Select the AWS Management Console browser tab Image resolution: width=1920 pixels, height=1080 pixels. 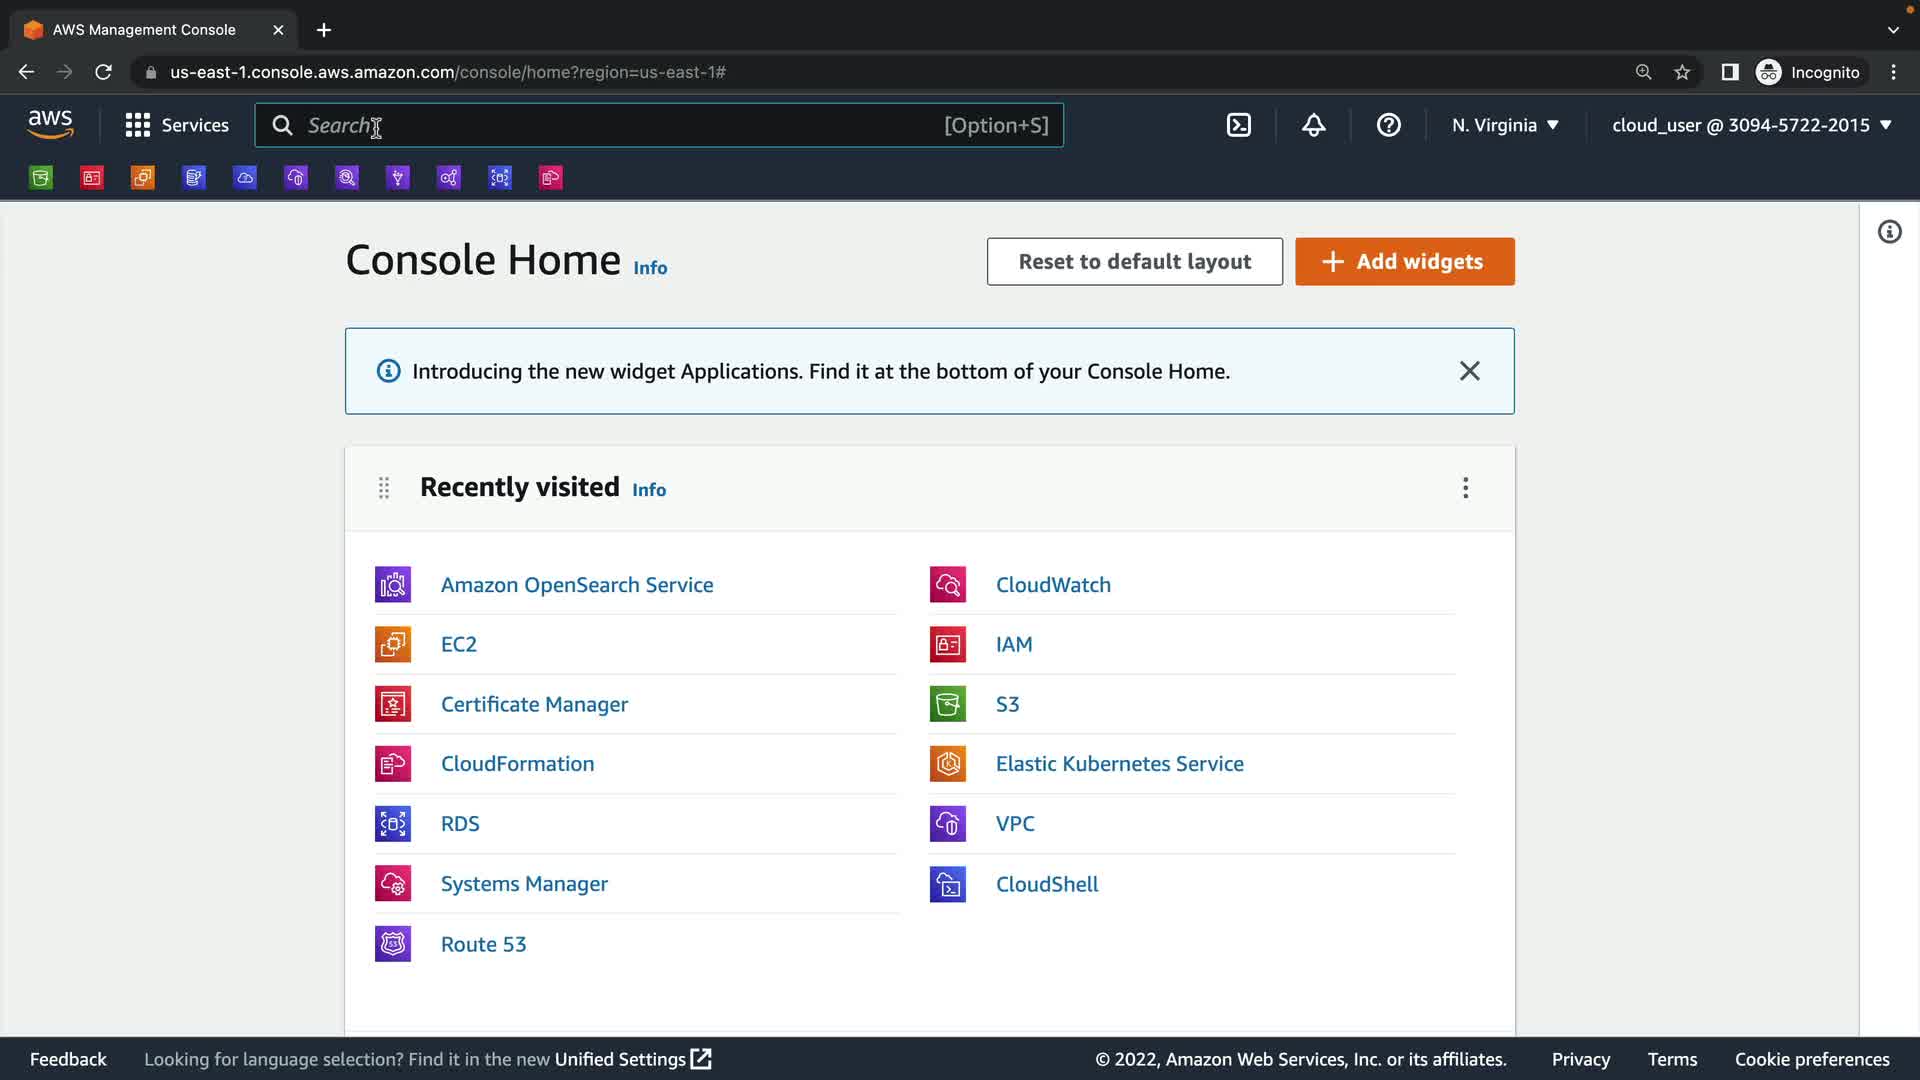(x=144, y=30)
